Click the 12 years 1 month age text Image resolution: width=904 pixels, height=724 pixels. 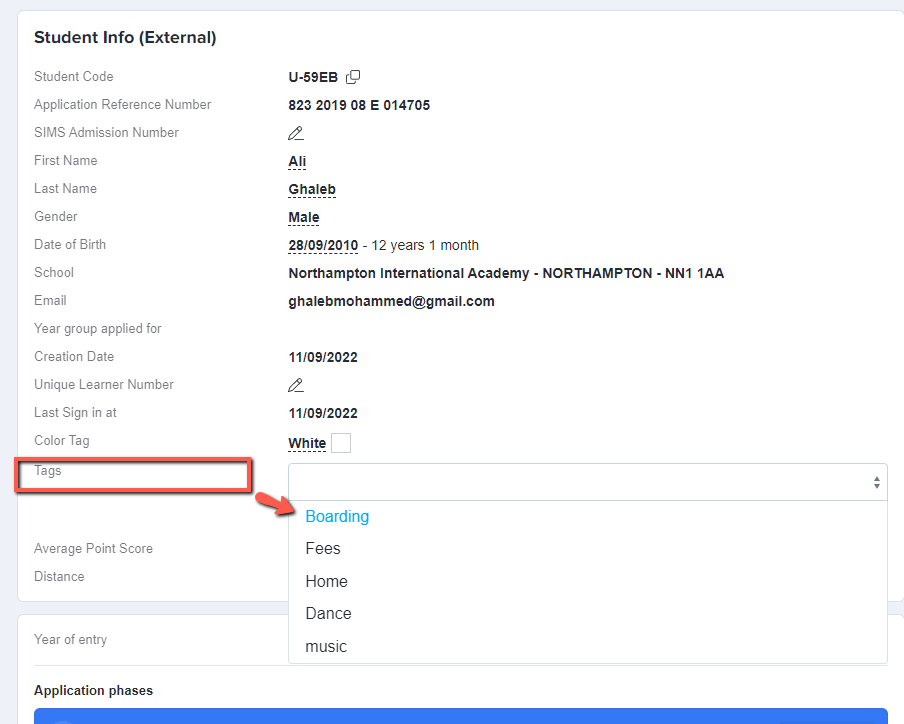tap(425, 246)
